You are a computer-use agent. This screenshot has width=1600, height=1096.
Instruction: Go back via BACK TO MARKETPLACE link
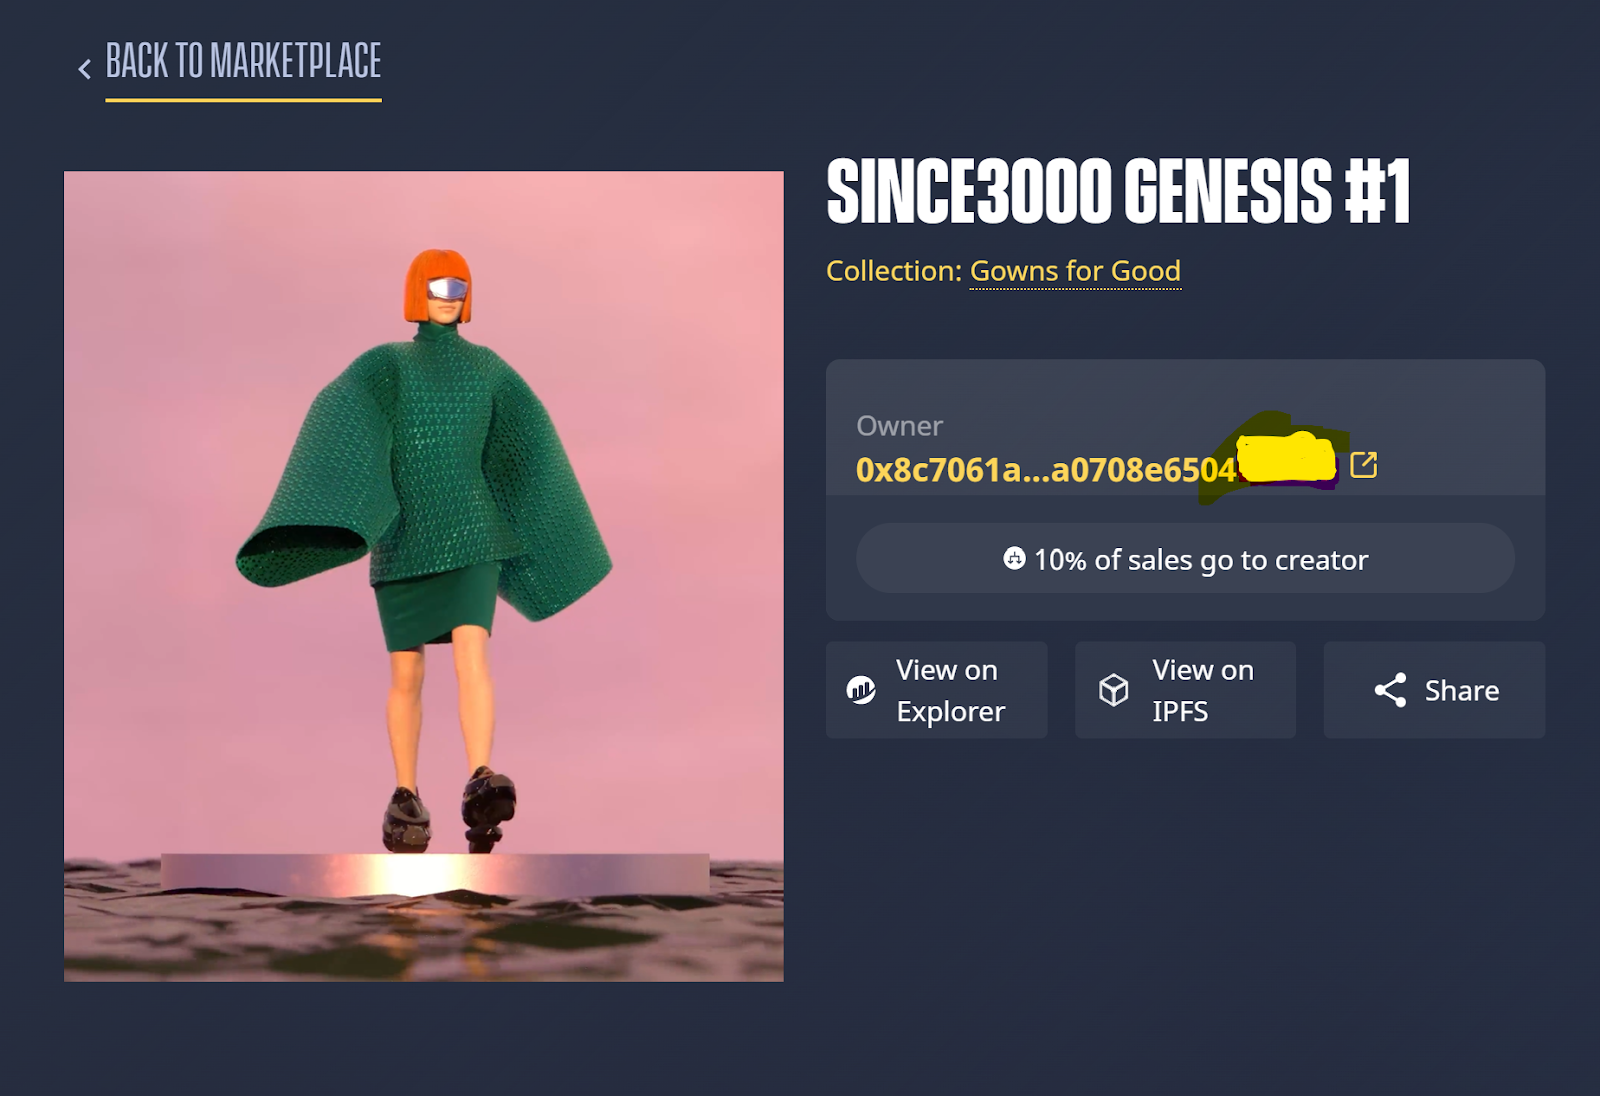tap(243, 62)
